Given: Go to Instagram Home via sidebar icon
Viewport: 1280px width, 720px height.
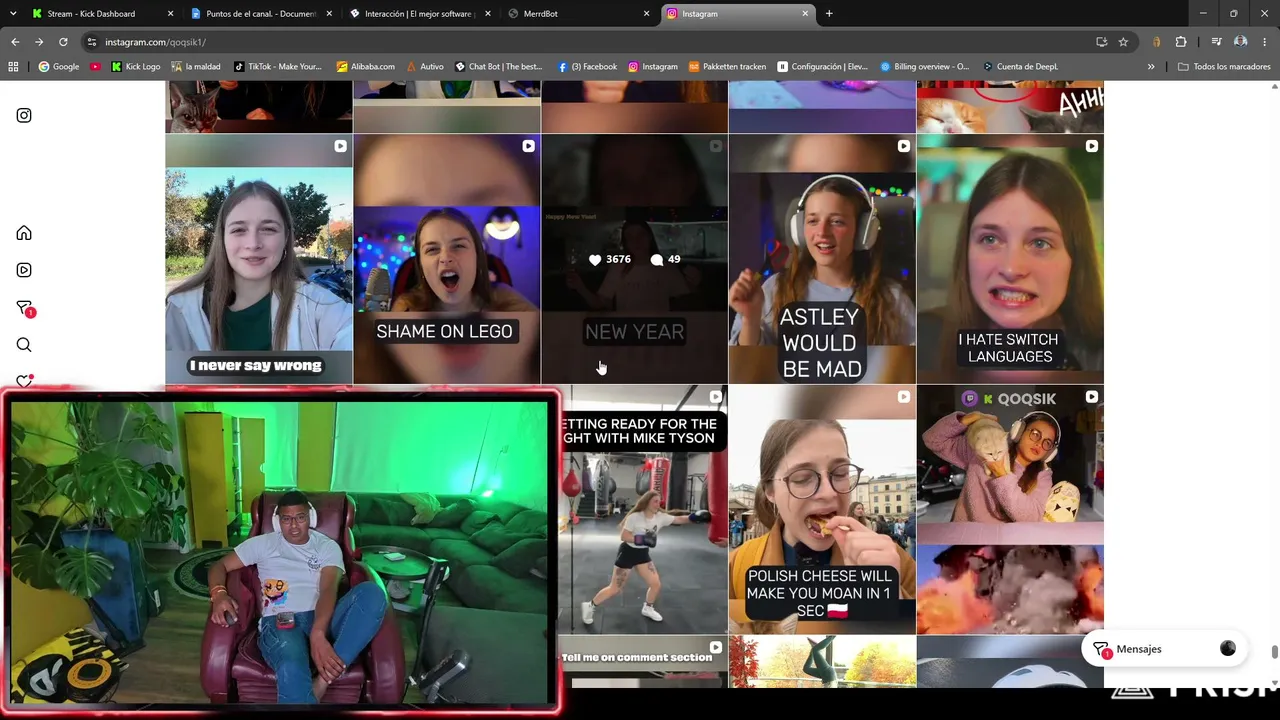Looking at the screenshot, I should pos(24,233).
